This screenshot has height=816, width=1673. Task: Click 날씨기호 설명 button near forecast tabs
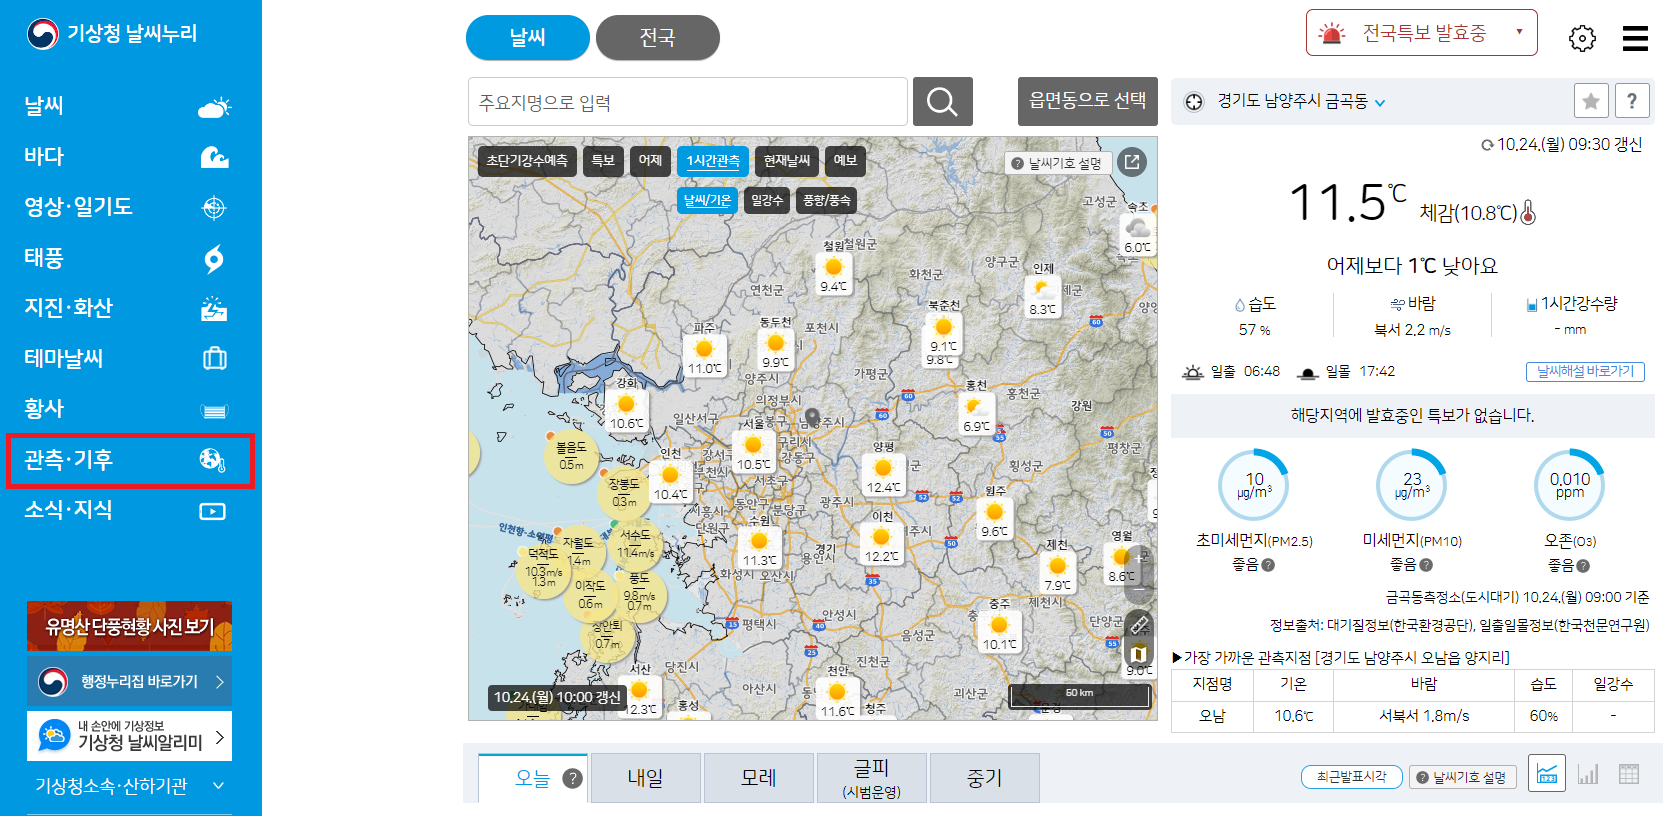coord(1462,777)
